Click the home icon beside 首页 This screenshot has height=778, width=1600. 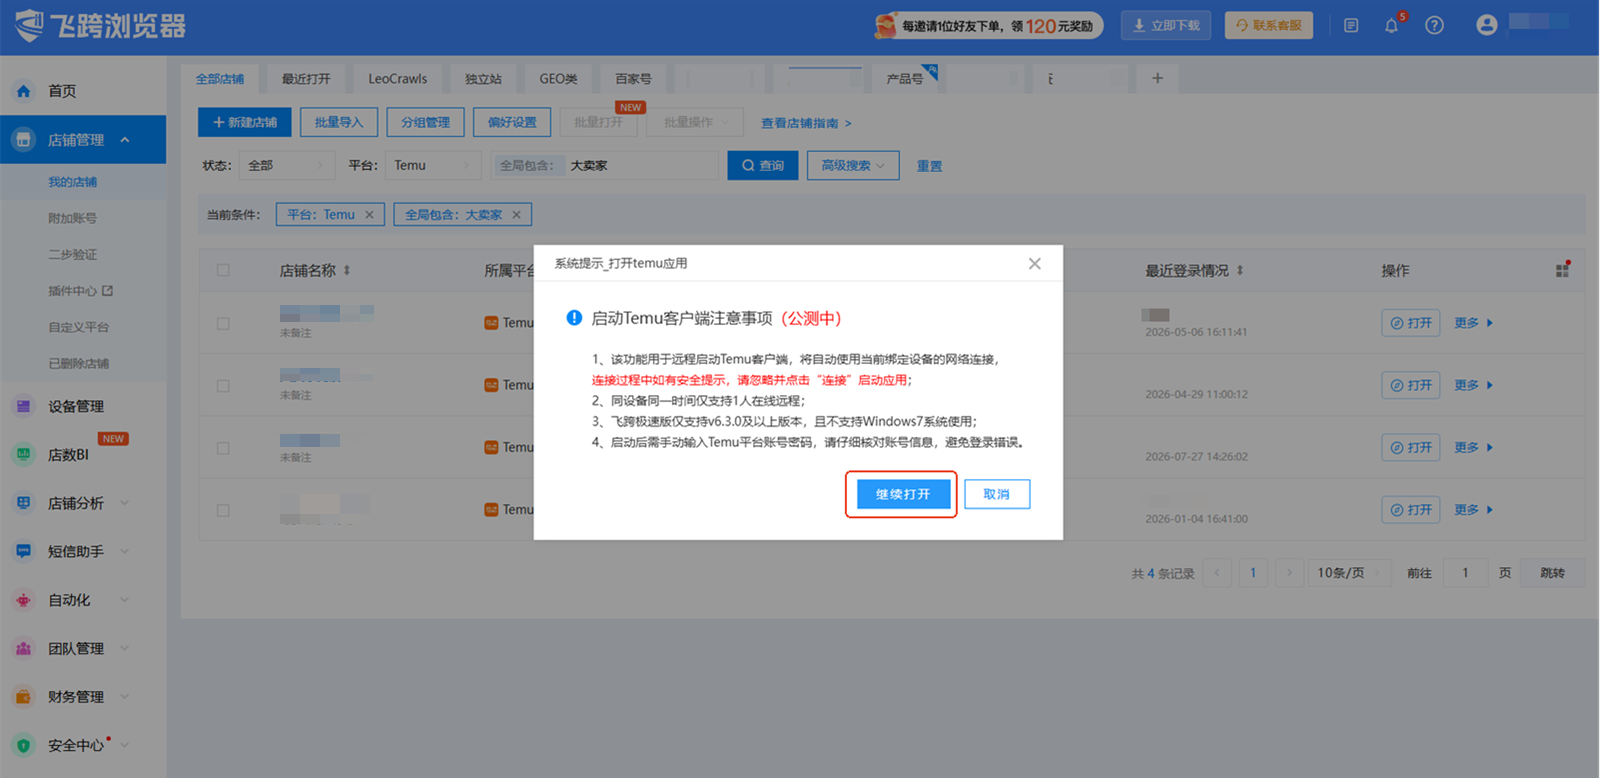click(x=24, y=91)
